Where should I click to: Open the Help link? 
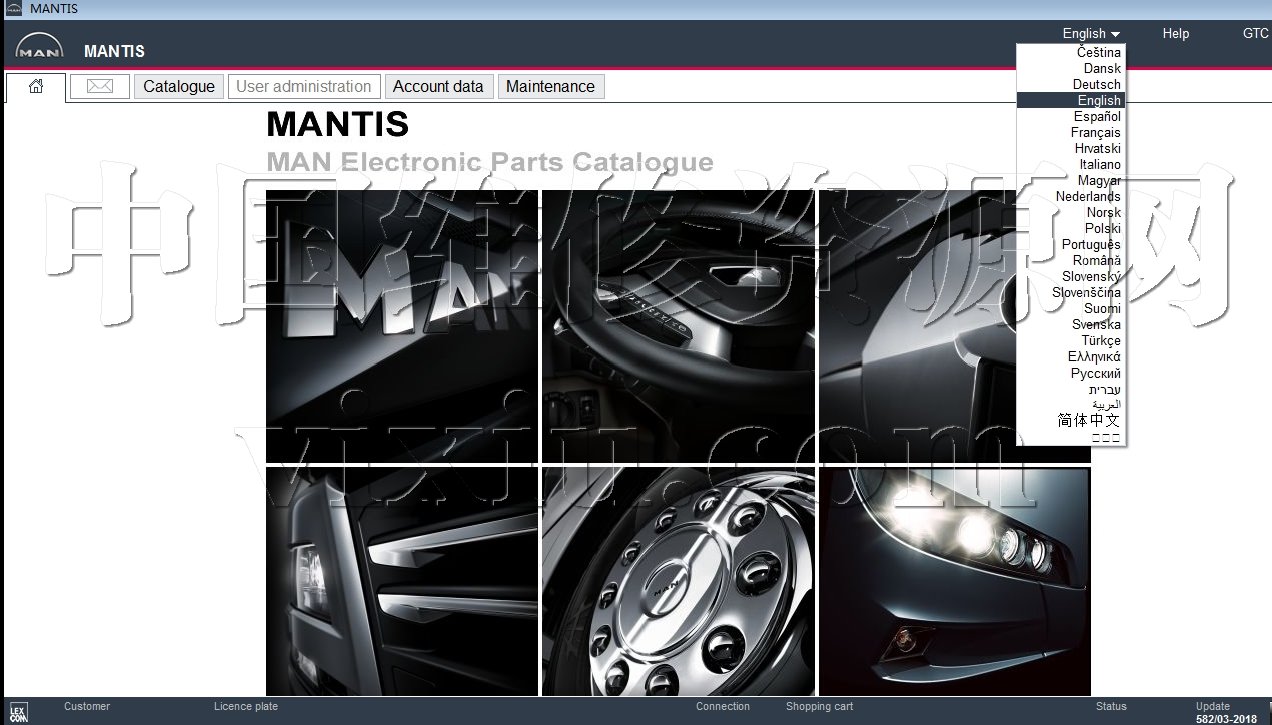pyautogui.click(x=1175, y=34)
